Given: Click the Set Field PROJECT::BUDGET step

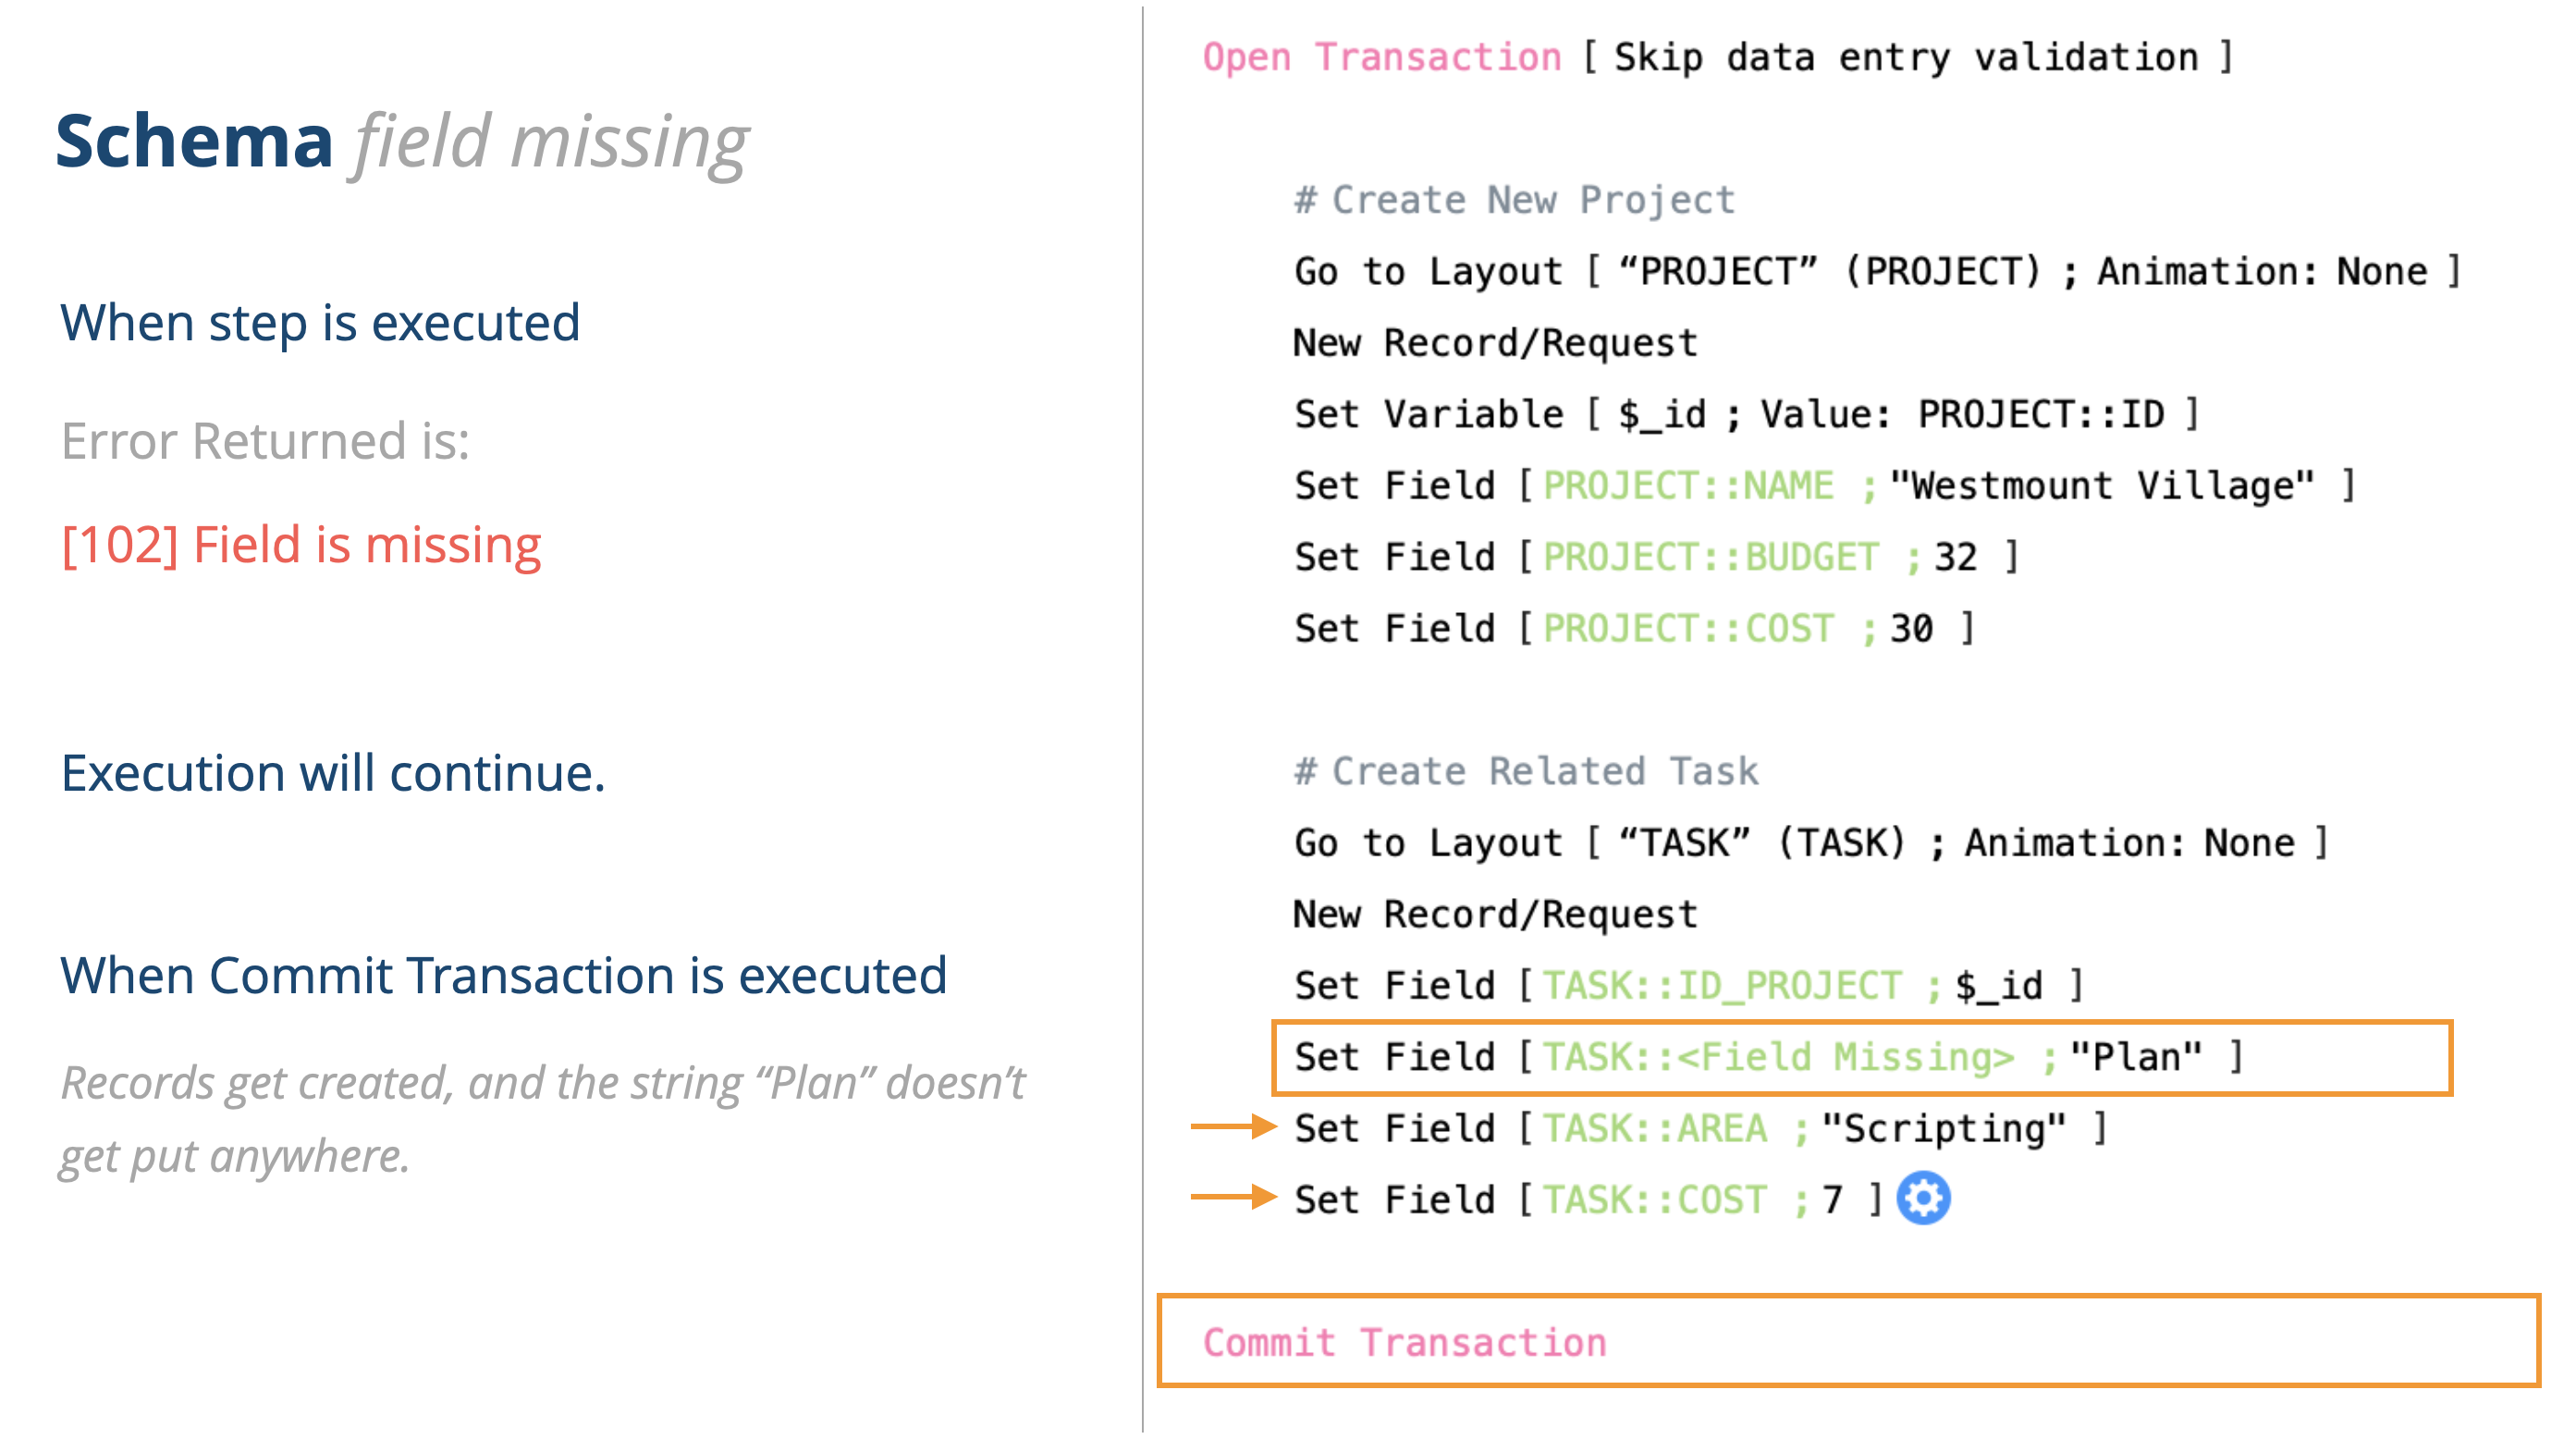Looking at the screenshot, I should pyautogui.click(x=1655, y=557).
